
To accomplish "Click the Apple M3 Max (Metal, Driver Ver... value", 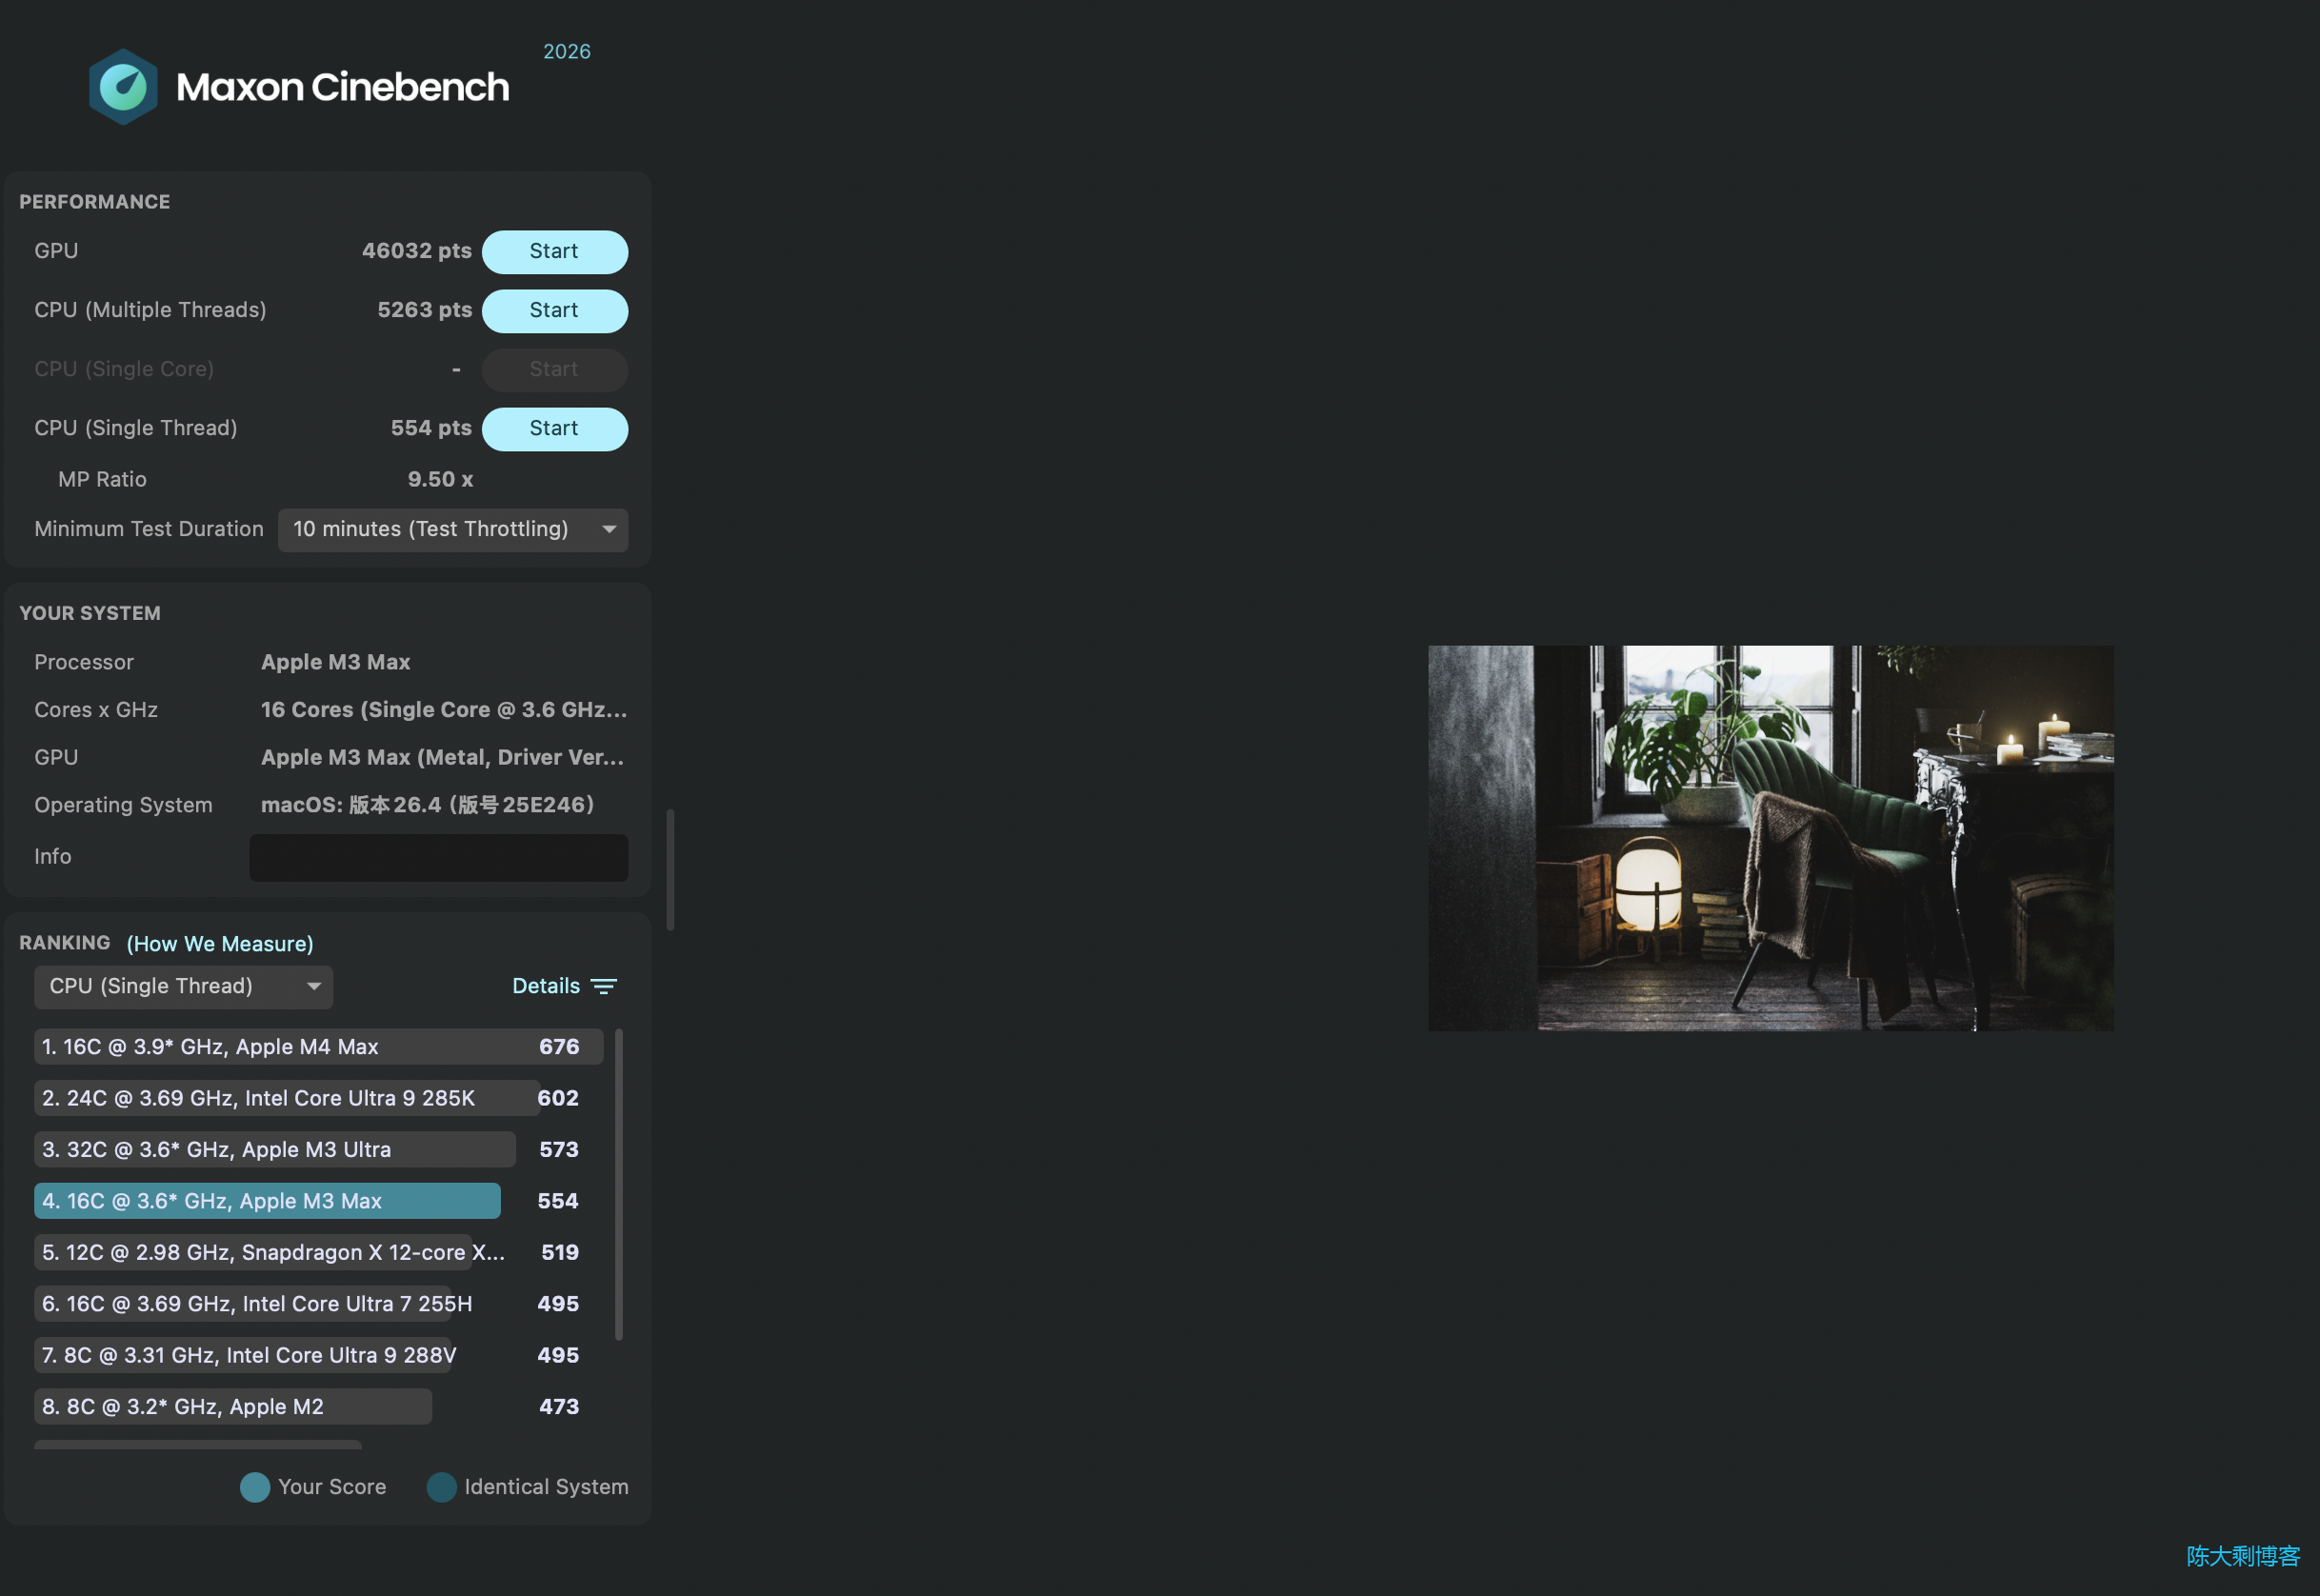I will (x=443, y=758).
